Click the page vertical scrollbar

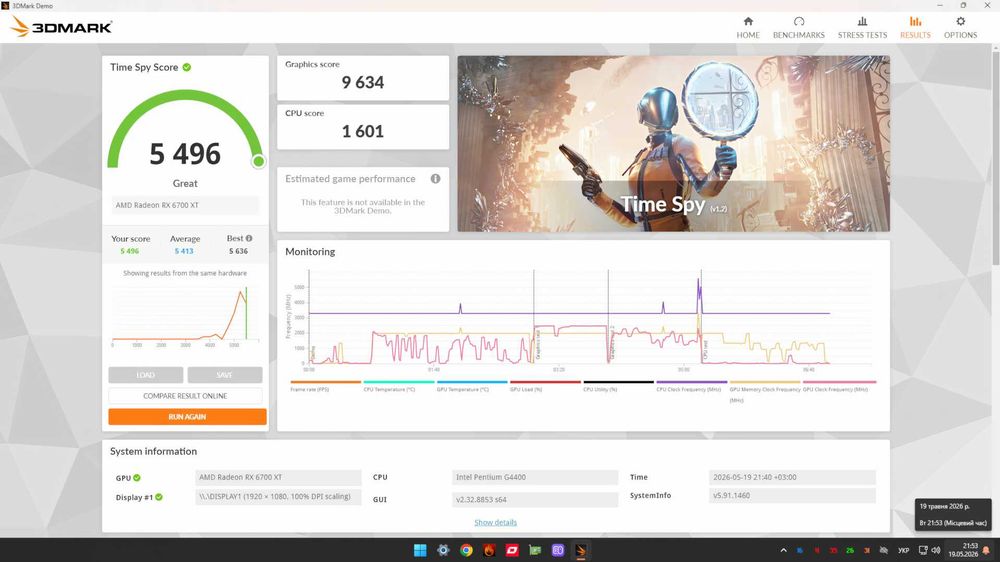coord(996,156)
